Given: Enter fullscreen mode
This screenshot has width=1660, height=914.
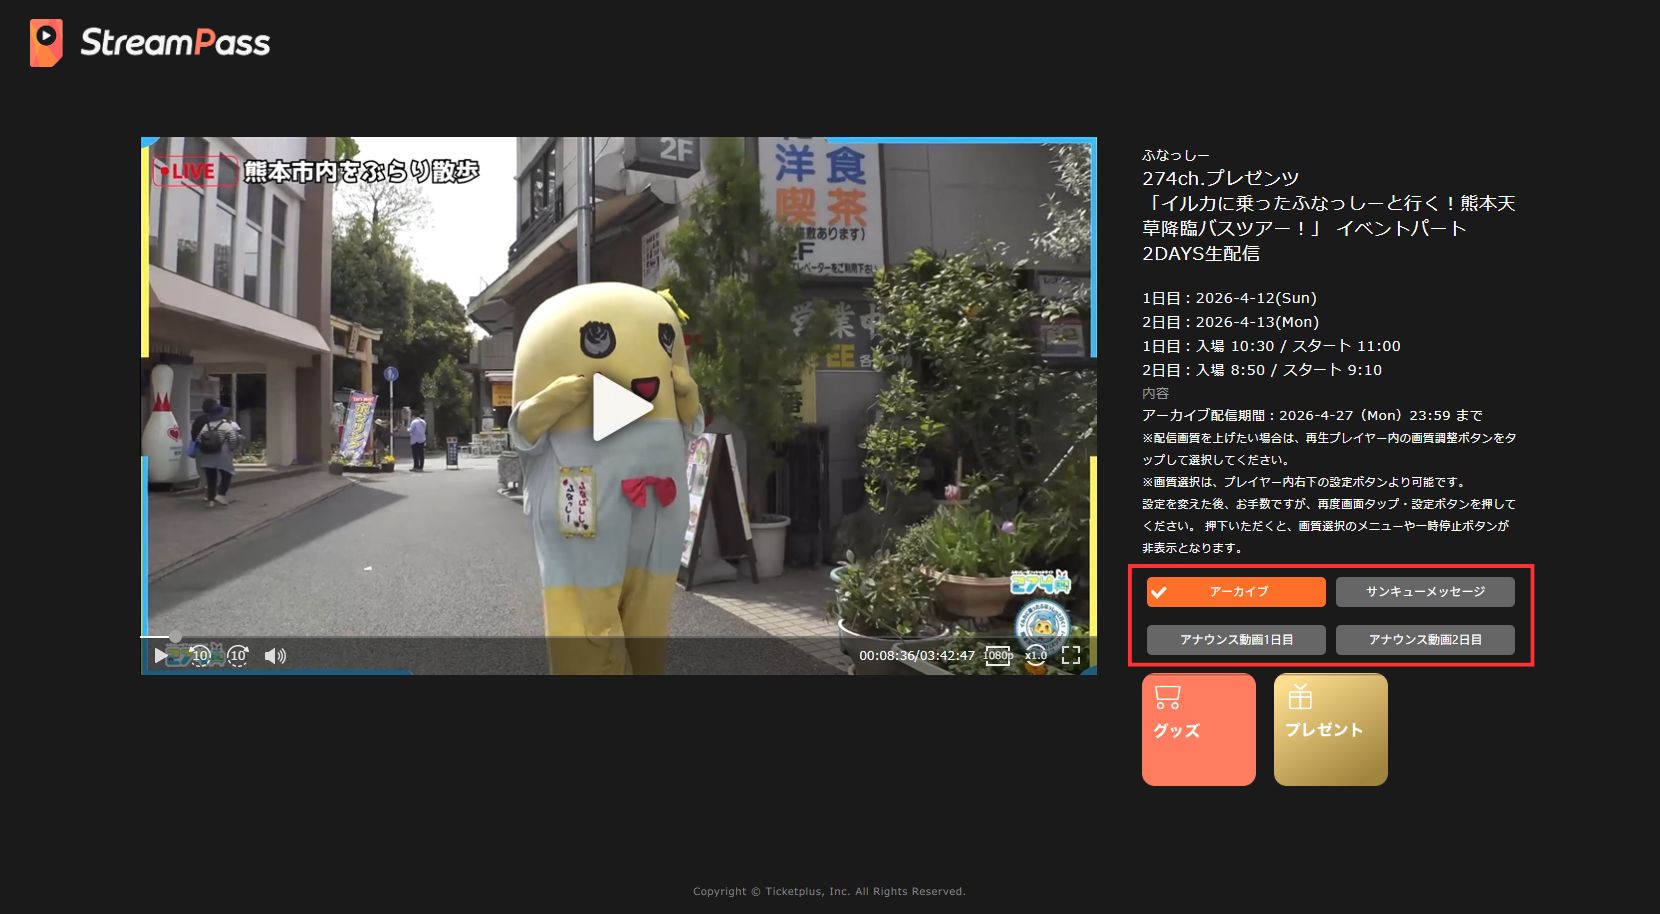Looking at the screenshot, I should pyautogui.click(x=1071, y=656).
